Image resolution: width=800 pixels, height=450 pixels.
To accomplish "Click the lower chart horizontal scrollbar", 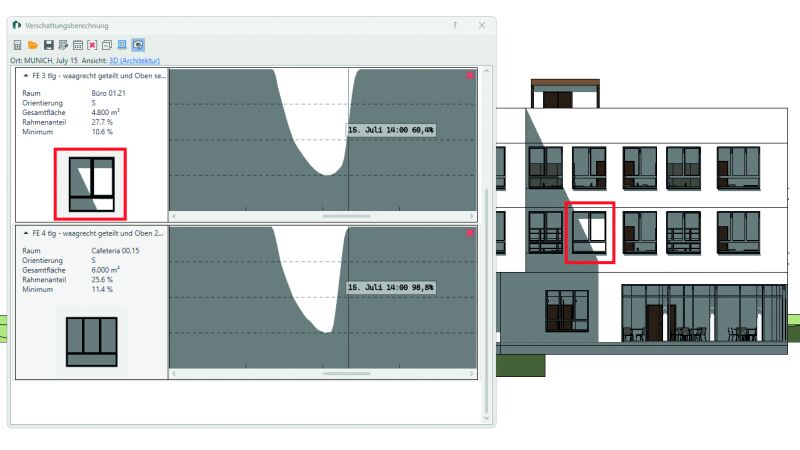I will [346, 374].
